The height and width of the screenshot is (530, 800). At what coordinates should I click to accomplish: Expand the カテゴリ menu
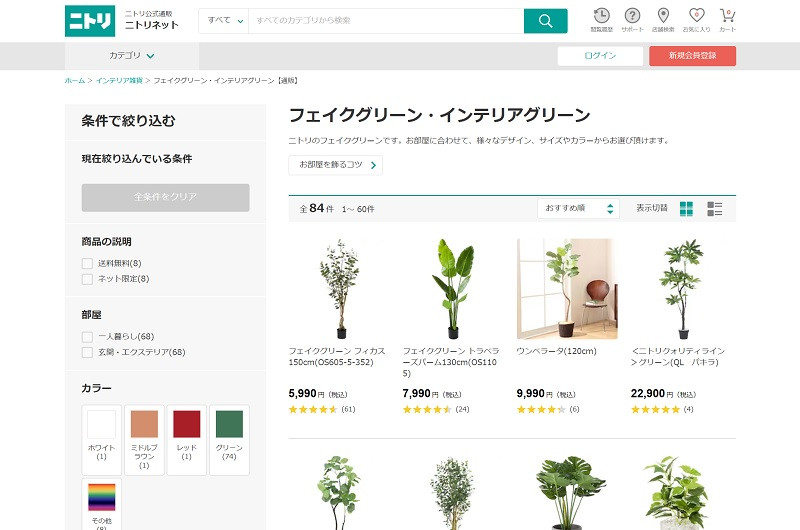click(132, 56)
